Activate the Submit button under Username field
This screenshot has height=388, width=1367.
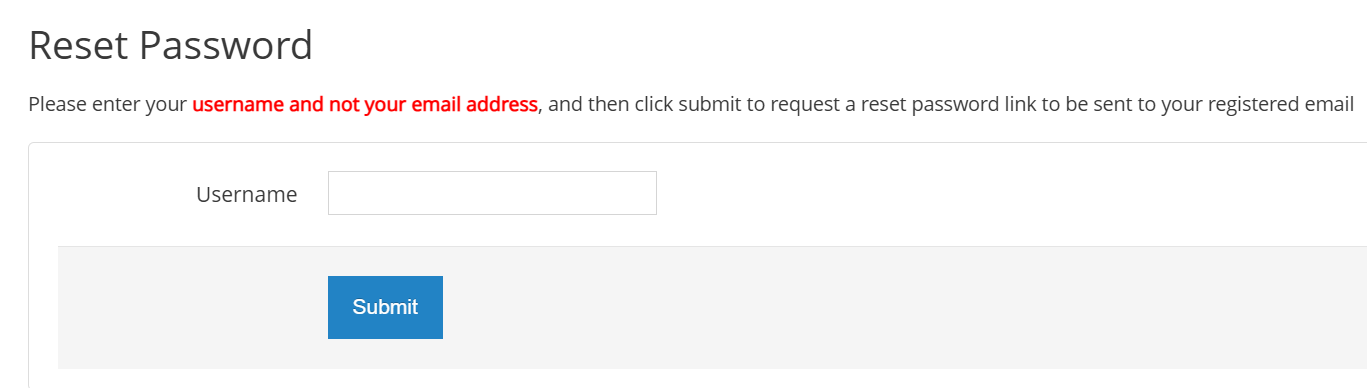[385, 307]
